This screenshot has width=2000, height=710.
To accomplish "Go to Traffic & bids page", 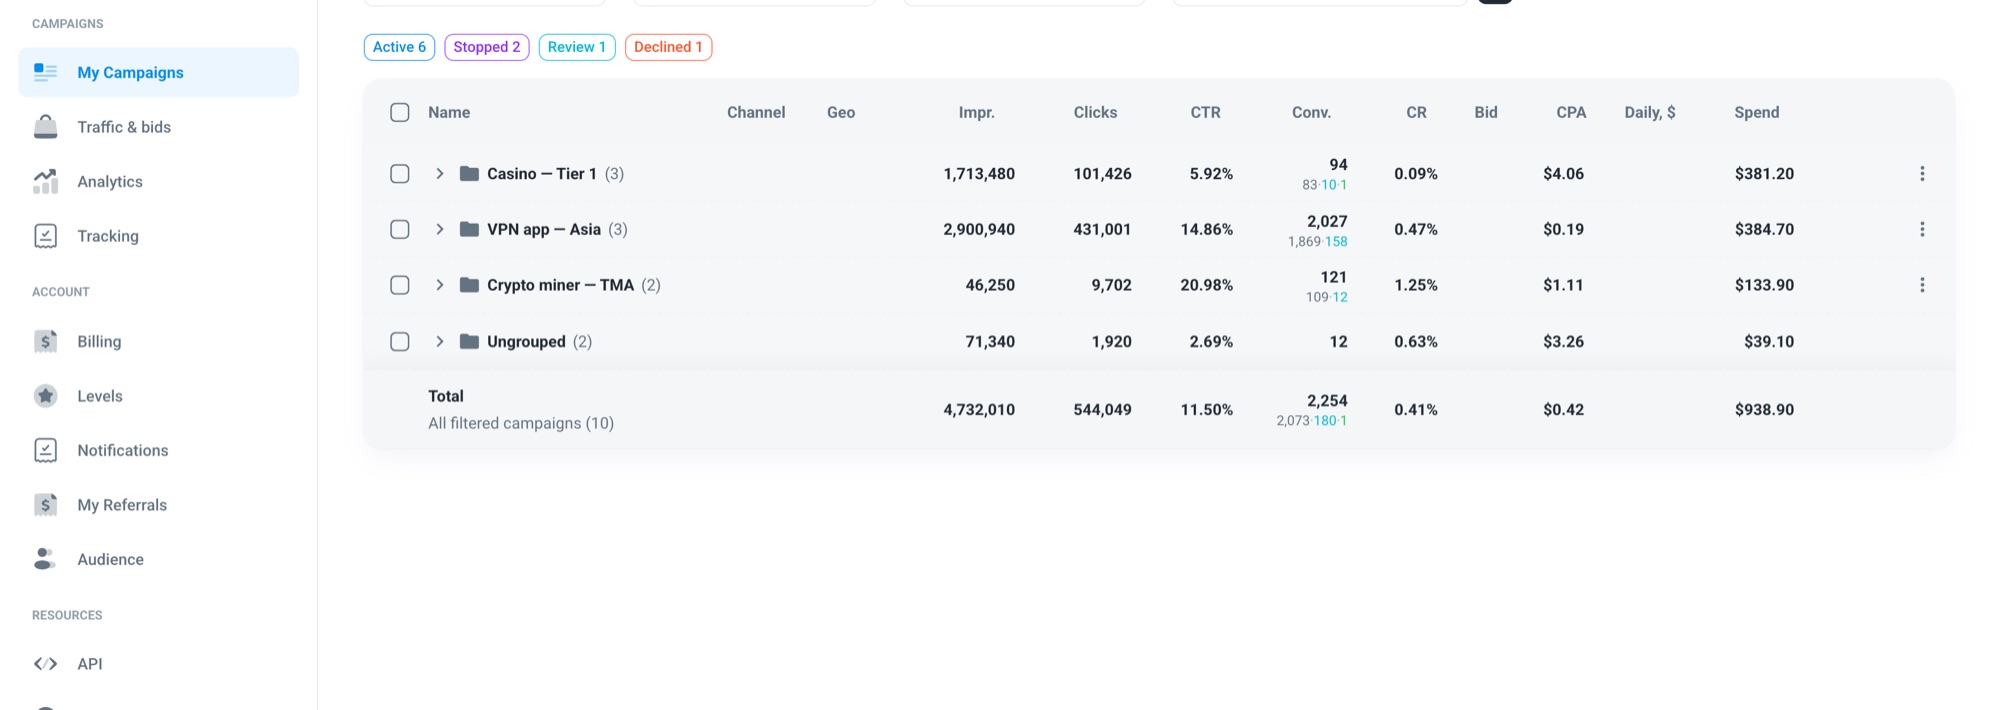I will tap(159, 127).
